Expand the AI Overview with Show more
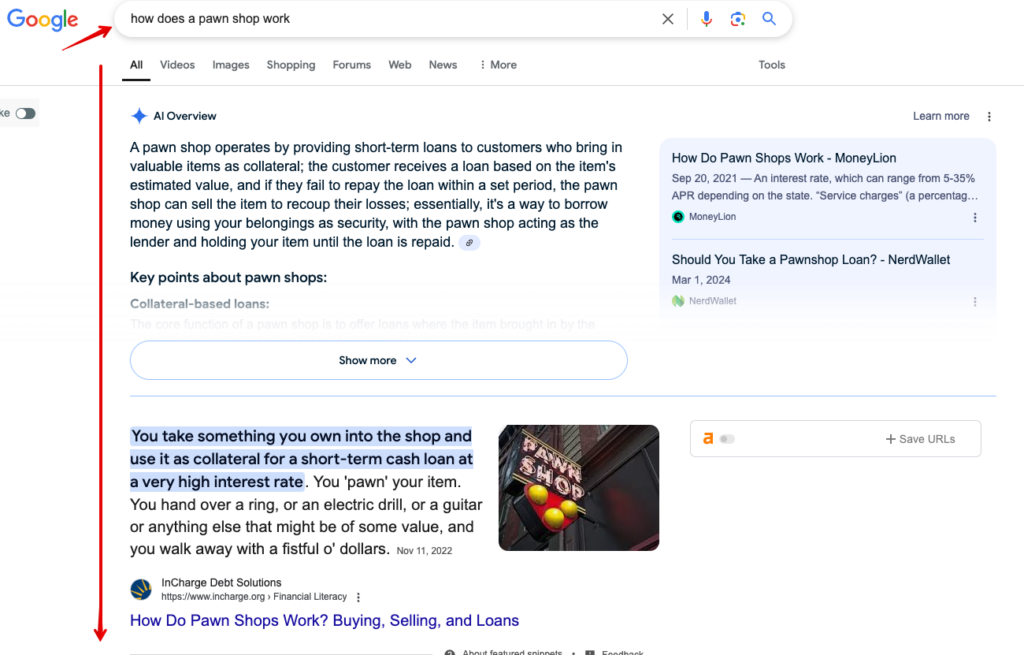1024x655 pixels. click(379, 360)
